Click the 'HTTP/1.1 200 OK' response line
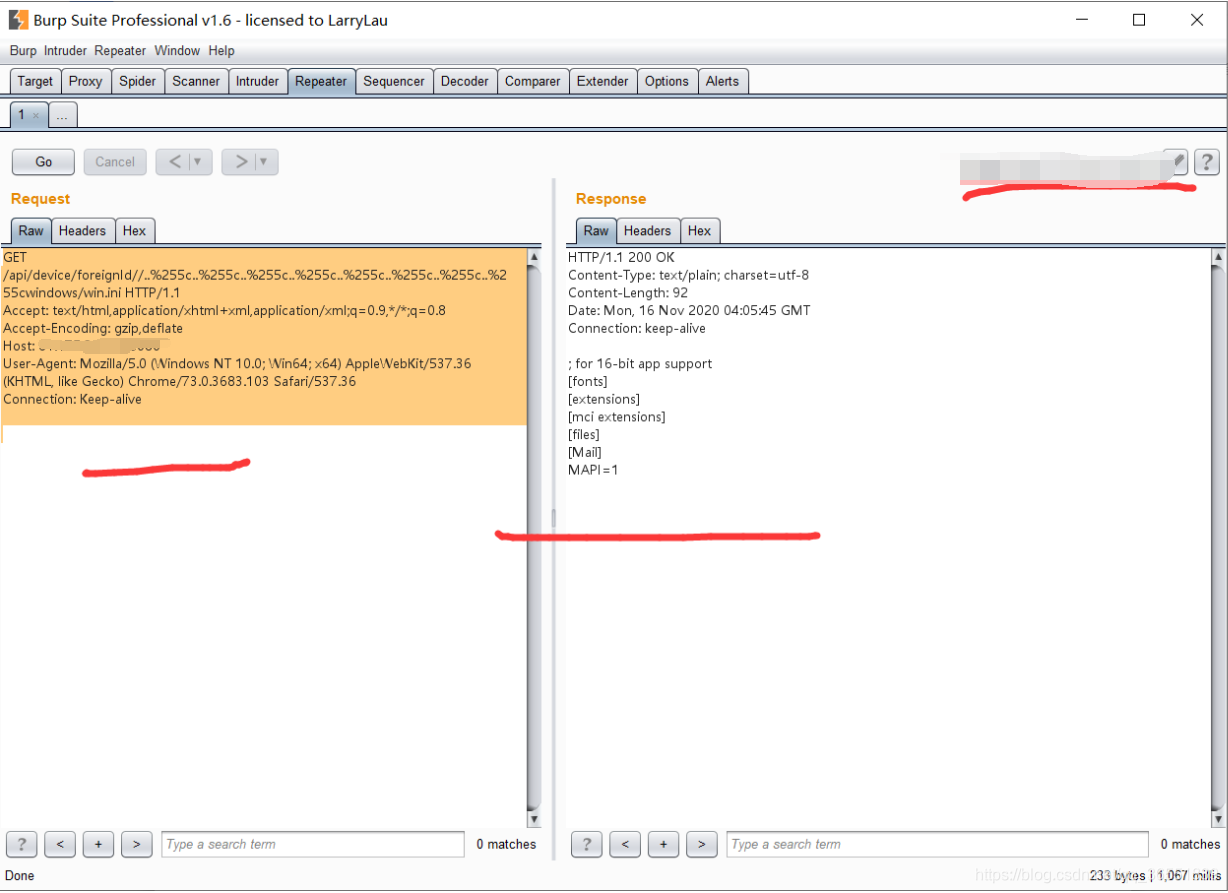The height and width of the screenshot is (893, 1228). [x=621, y=257]
